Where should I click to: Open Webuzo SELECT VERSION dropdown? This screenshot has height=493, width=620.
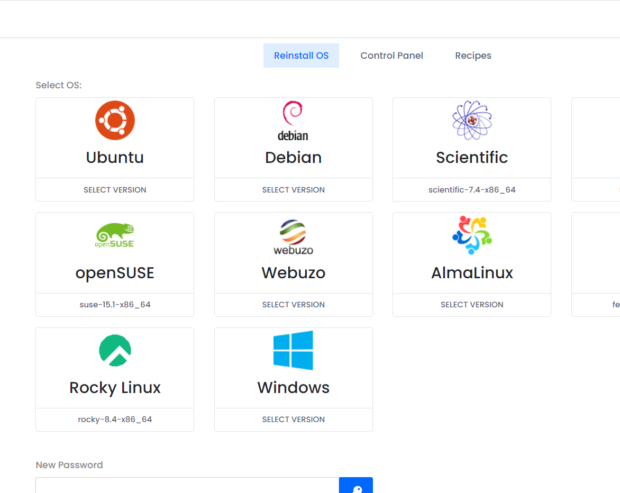click(293, 305)
